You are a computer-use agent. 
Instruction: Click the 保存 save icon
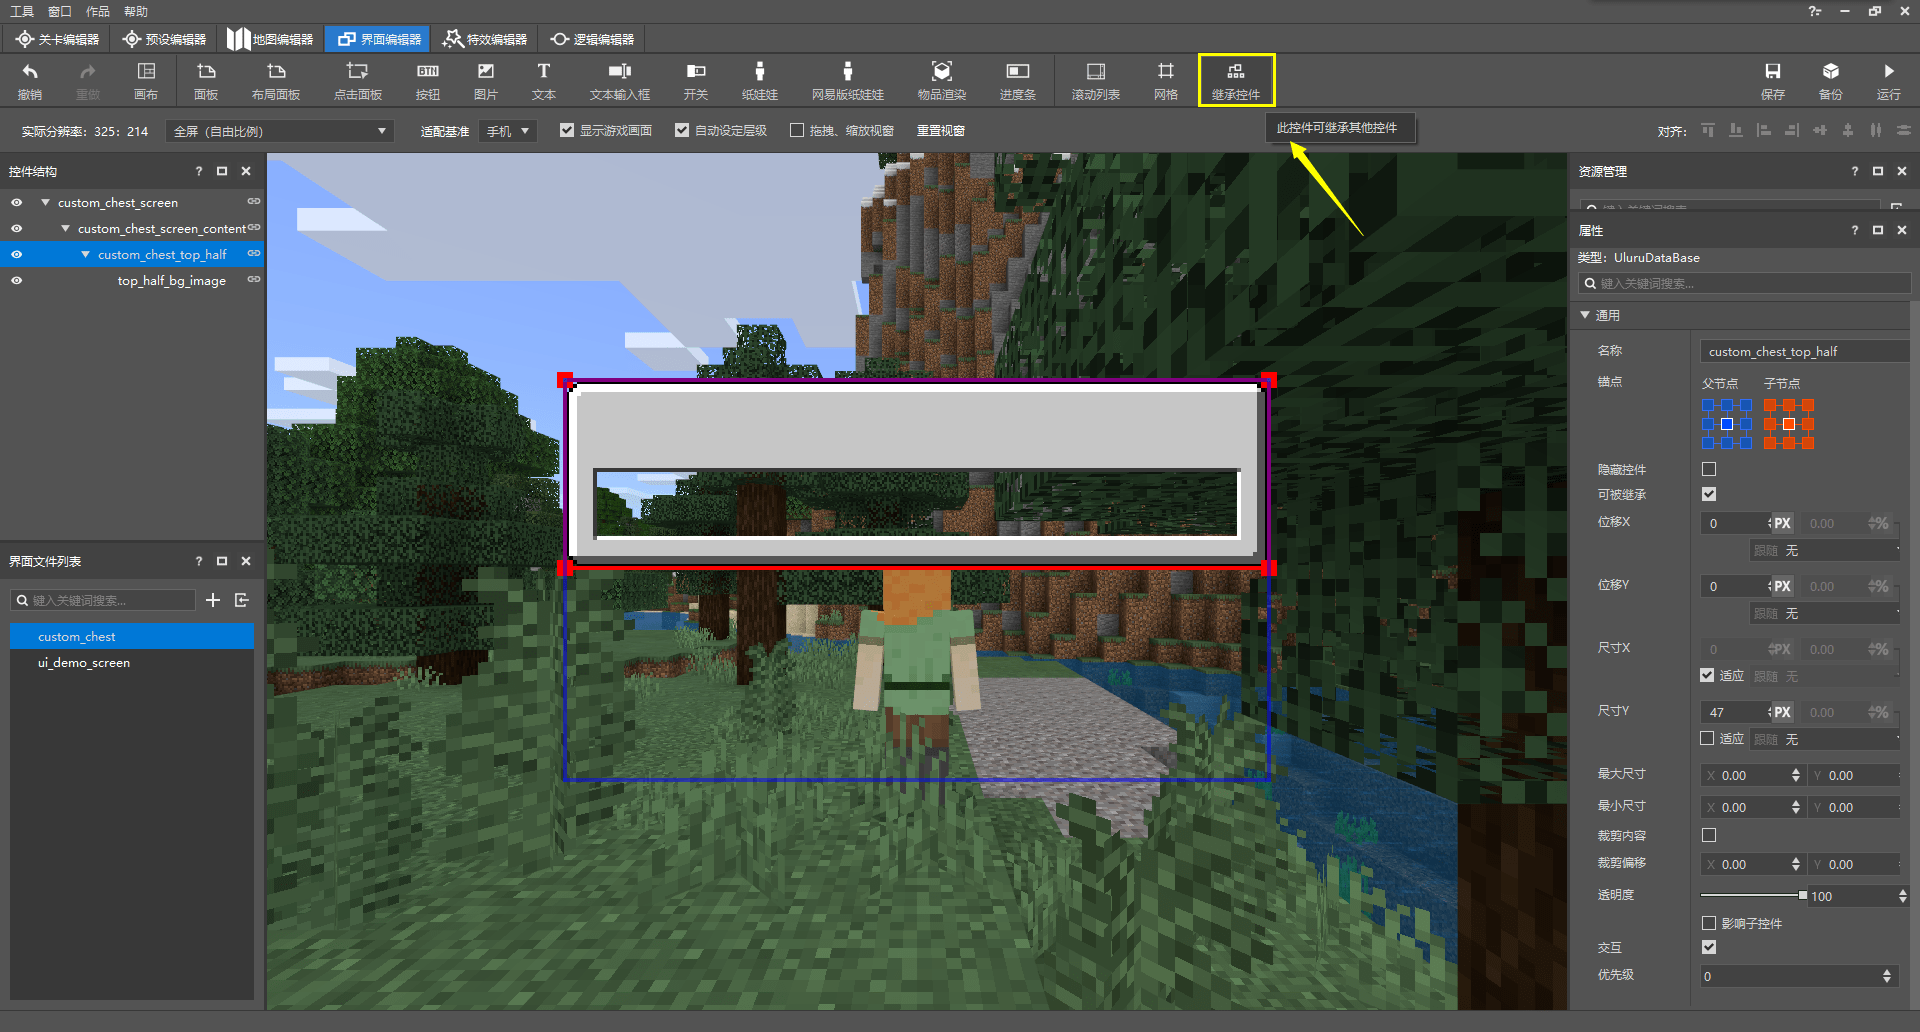(x=1773, y=81)
